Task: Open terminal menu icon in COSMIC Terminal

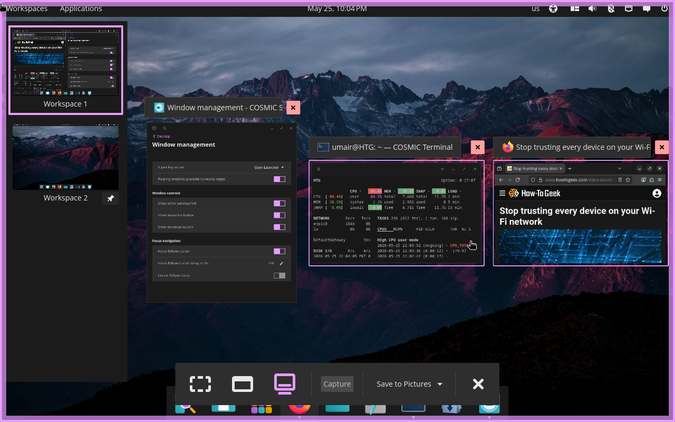Action: [319, 169]
